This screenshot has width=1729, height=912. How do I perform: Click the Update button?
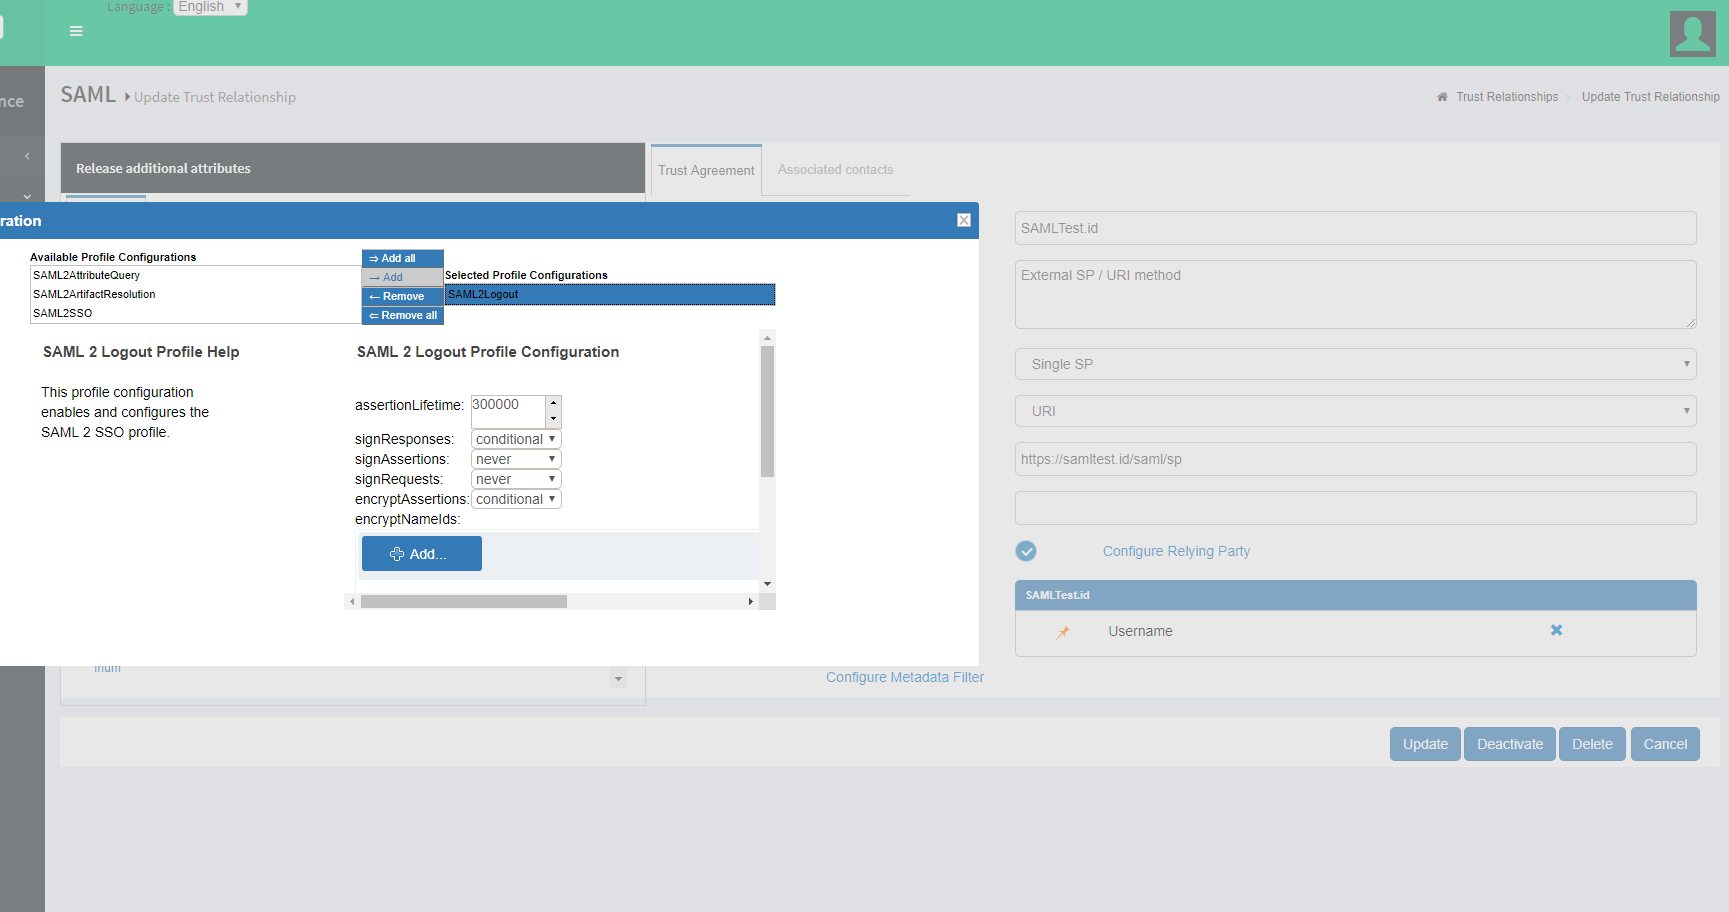click(1424, 744)
